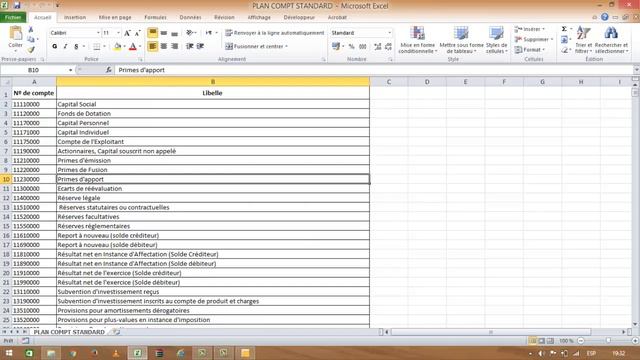Toggle bottom vertical alignment

click(x=174, y=33)
